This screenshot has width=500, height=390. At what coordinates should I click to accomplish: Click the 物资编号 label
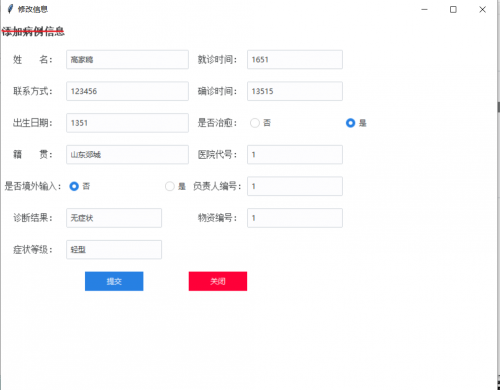tap(217, 218)
